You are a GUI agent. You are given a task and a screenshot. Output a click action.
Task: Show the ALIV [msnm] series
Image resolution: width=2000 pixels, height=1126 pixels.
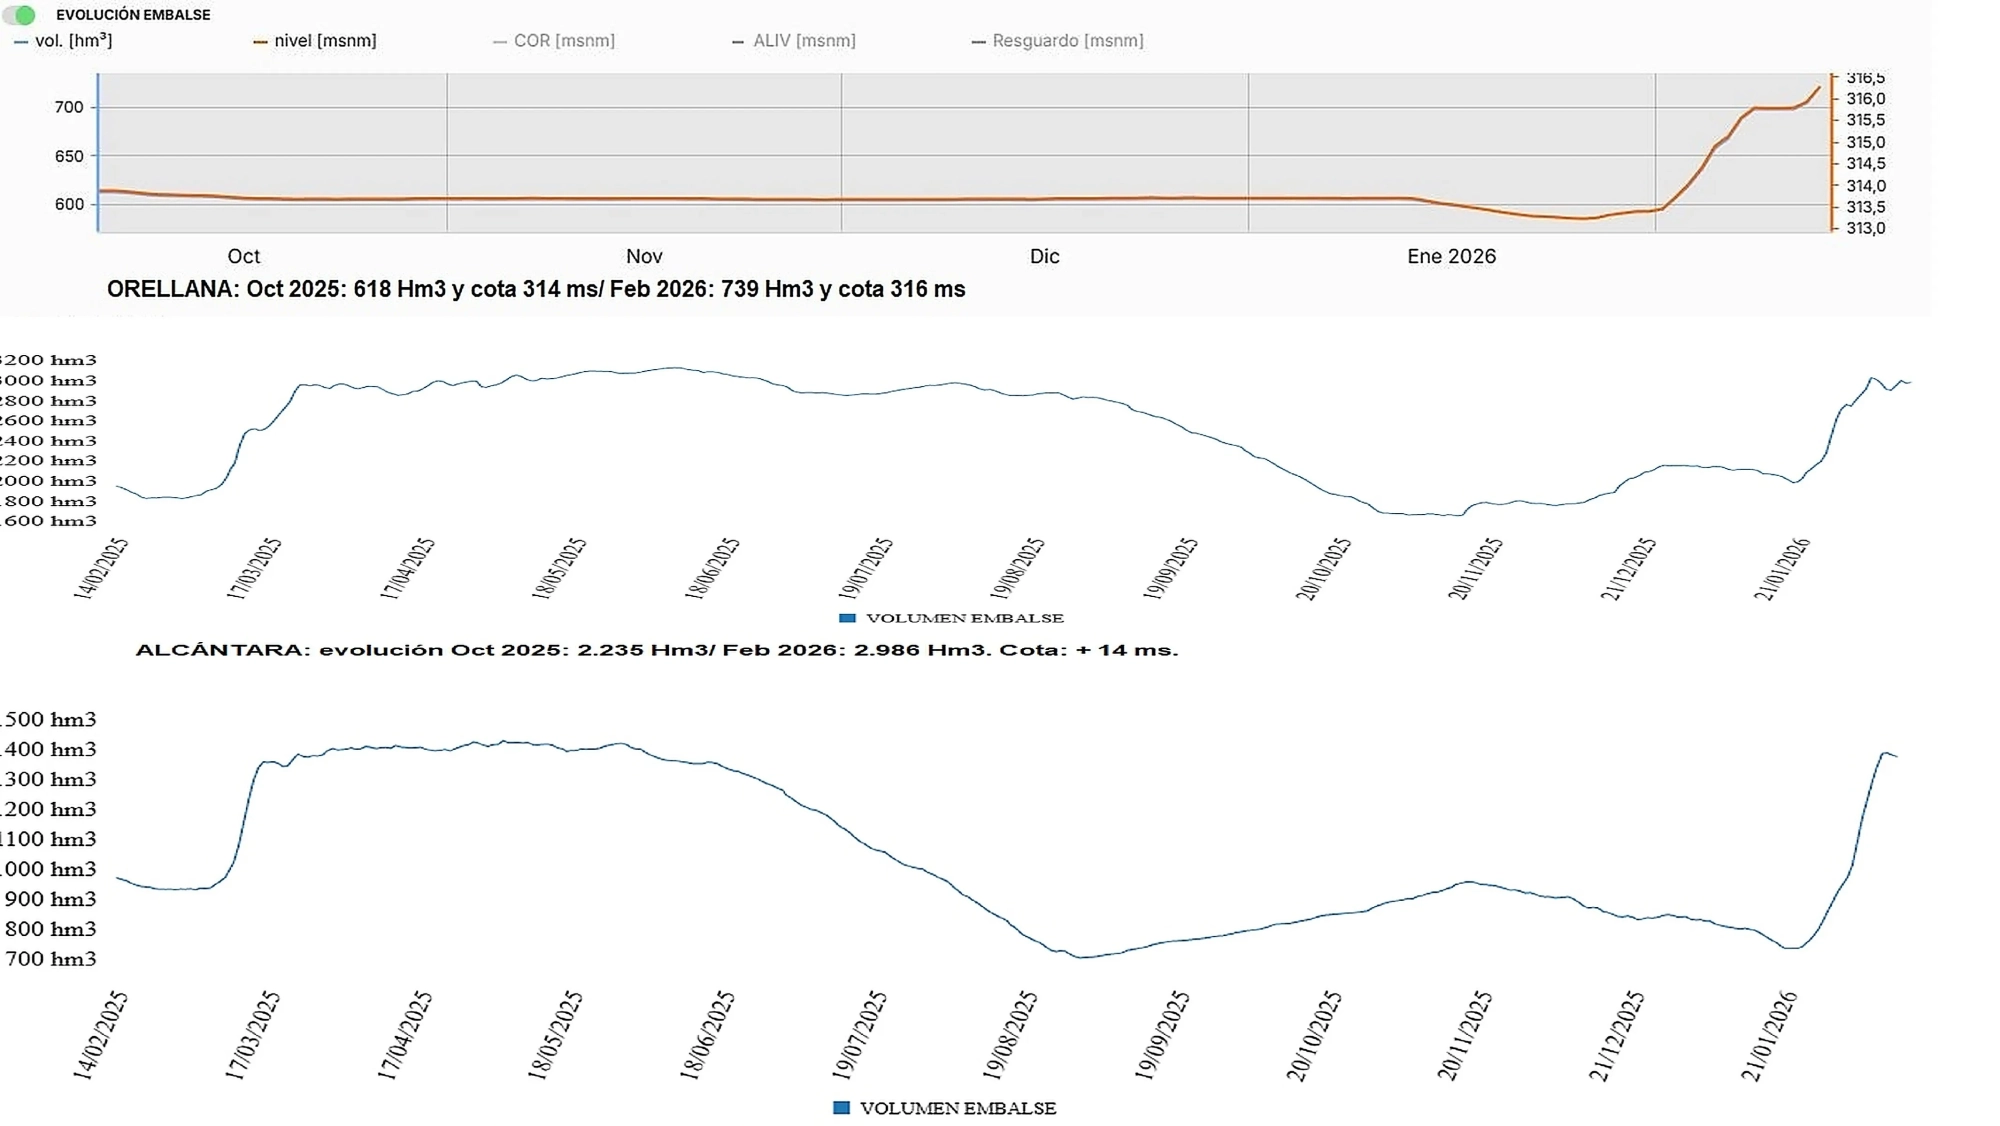[x=794, y=41]
